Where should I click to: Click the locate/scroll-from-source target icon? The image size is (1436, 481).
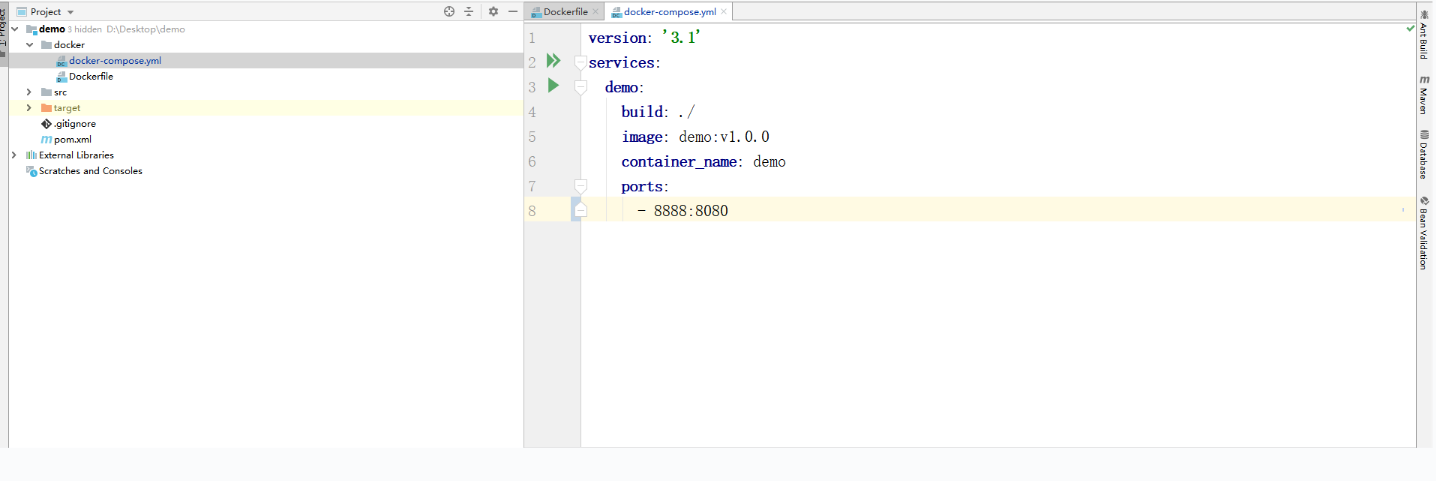[x=449, y=12]
